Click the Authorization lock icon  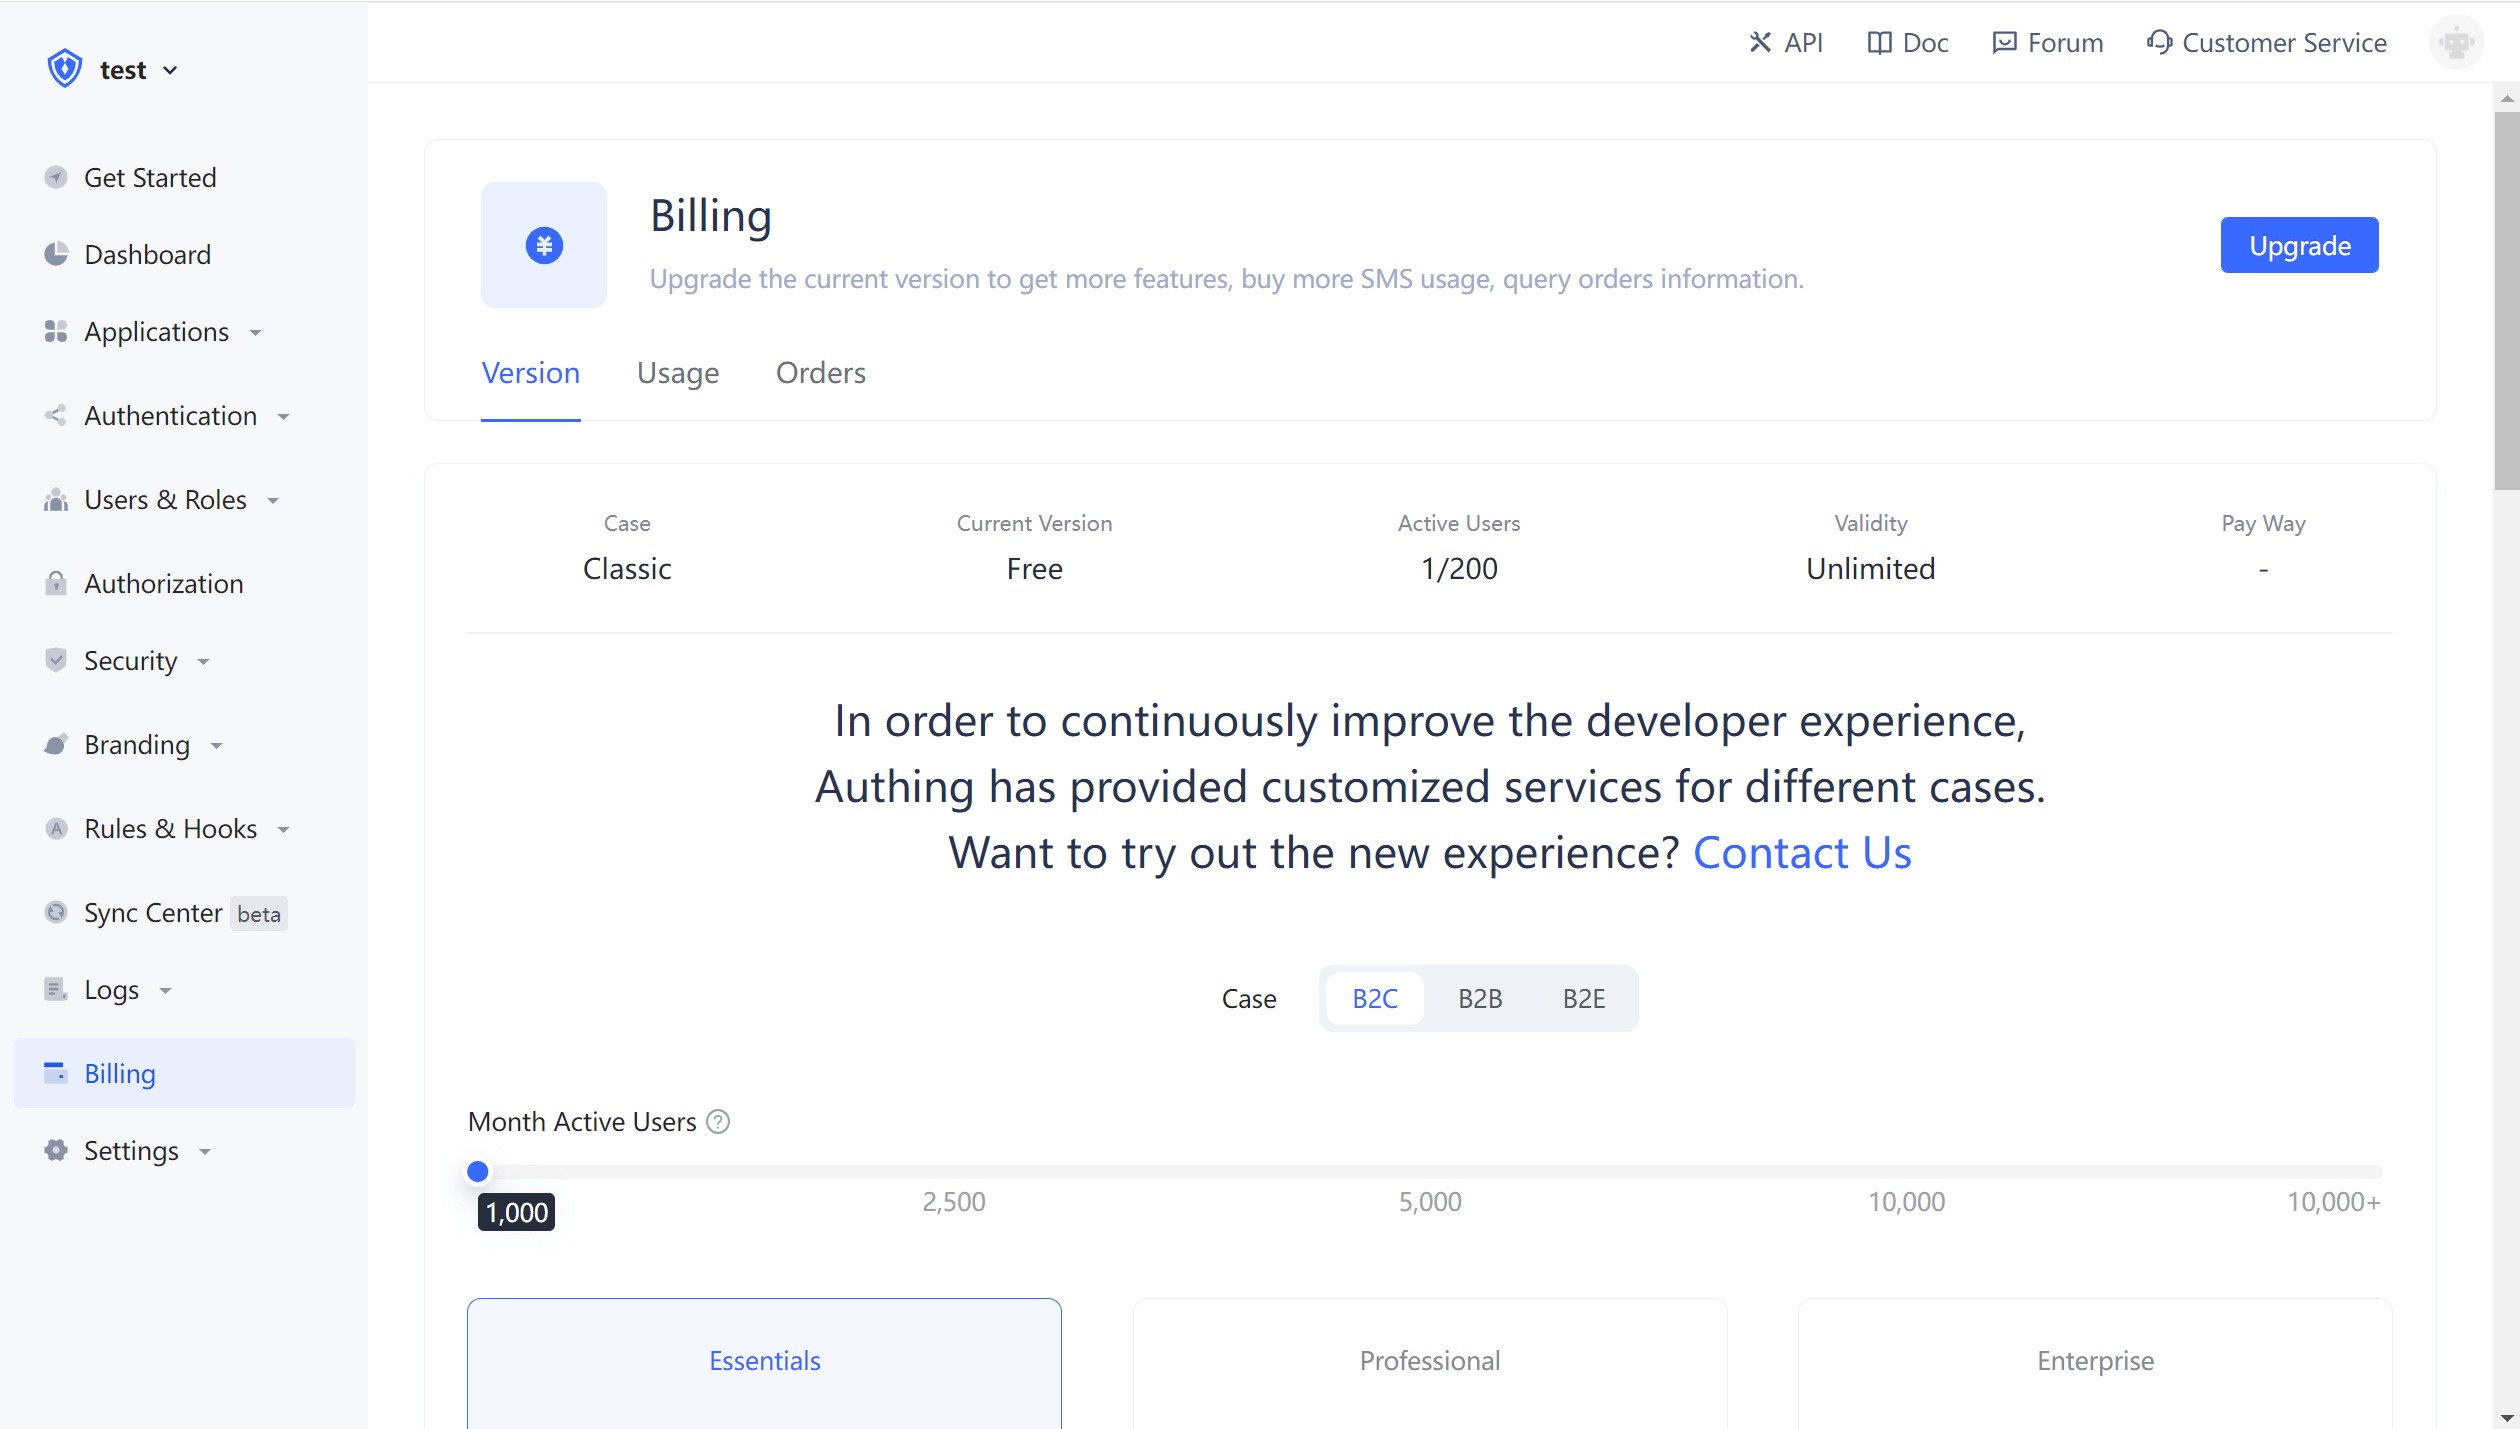coord(56,583)
